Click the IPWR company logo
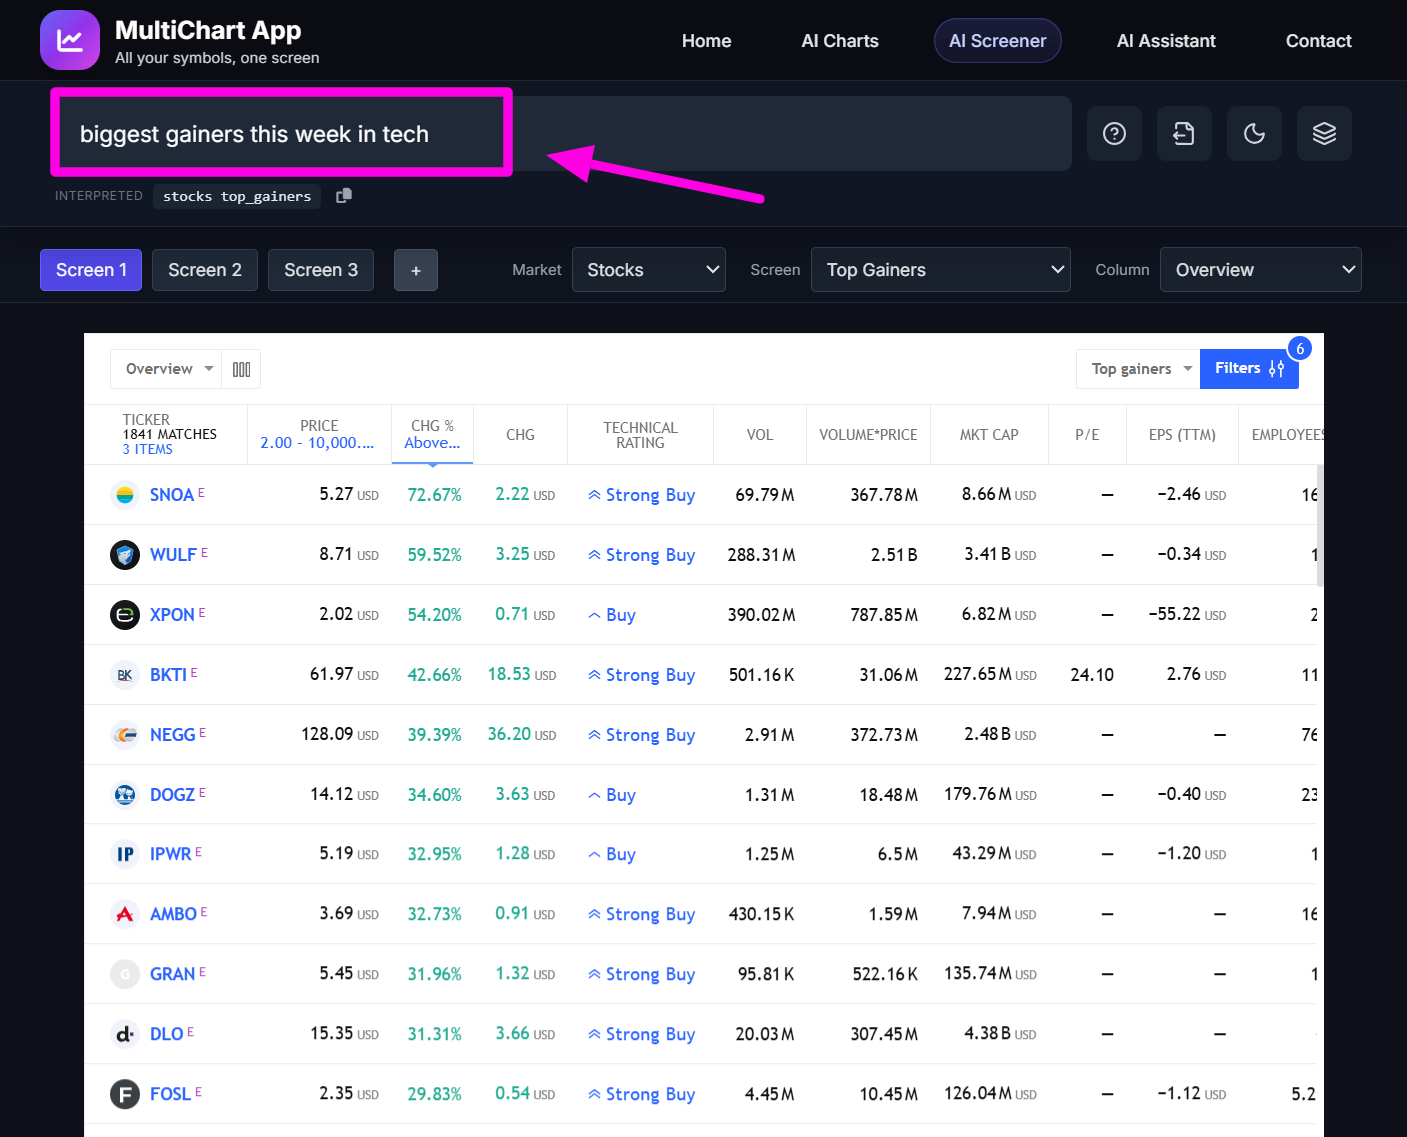This screenshot has width=1407, height=1137. click(x=125, y=854)
